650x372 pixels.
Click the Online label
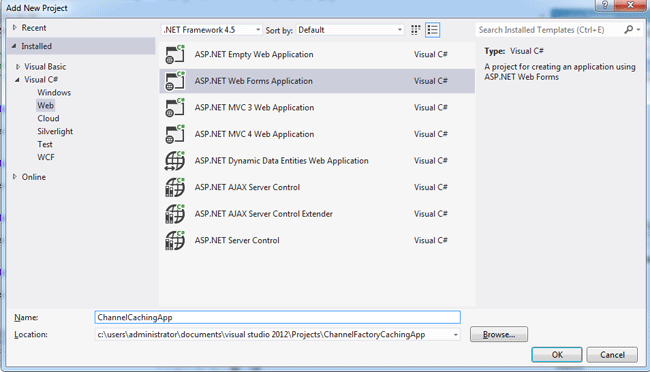point(34,177)
